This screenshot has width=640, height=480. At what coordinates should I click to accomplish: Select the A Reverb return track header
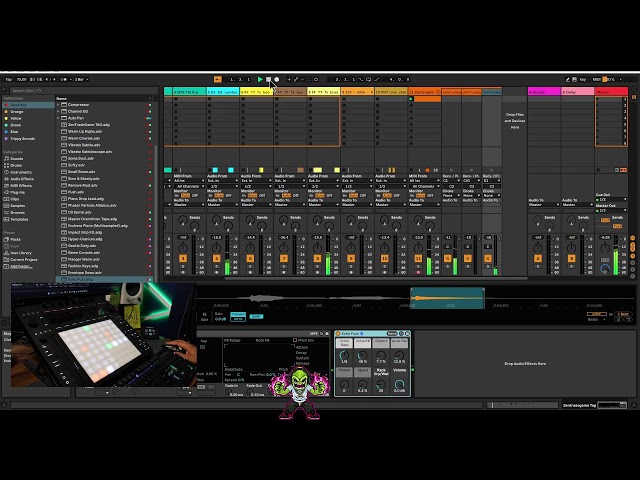pyautogui.click(x=544, y=92)
